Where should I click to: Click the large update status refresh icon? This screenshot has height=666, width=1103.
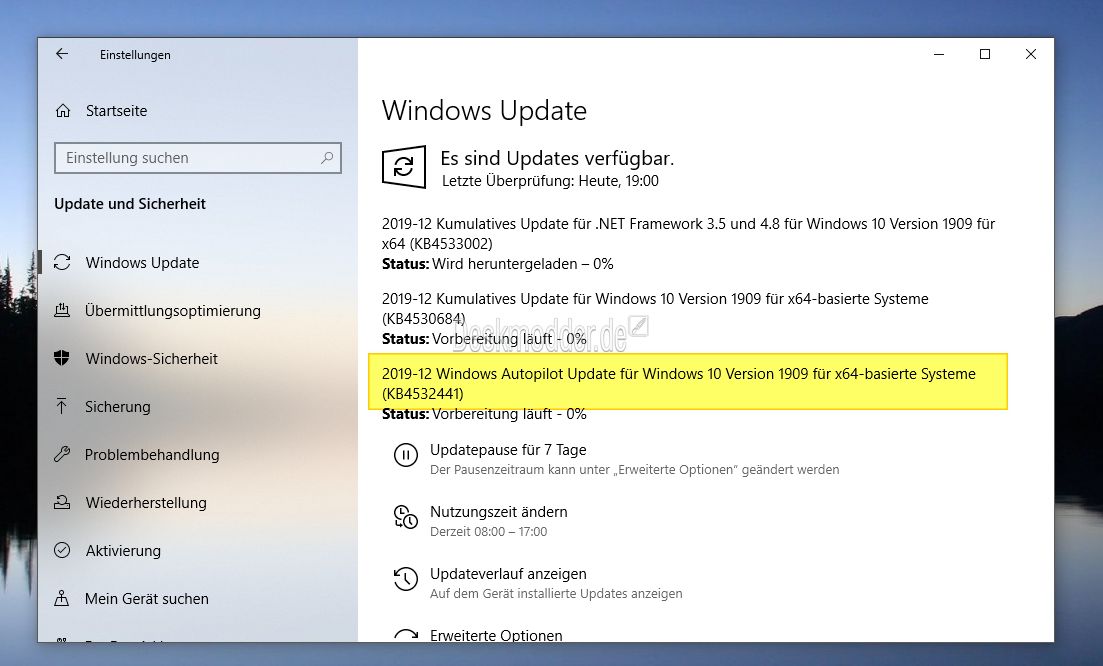tap(404, 167)
